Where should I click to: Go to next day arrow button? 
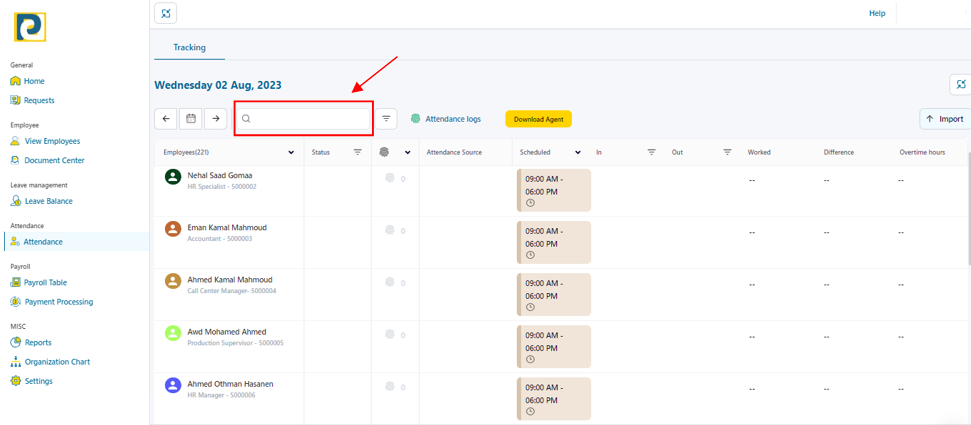[x=216, y=118]
